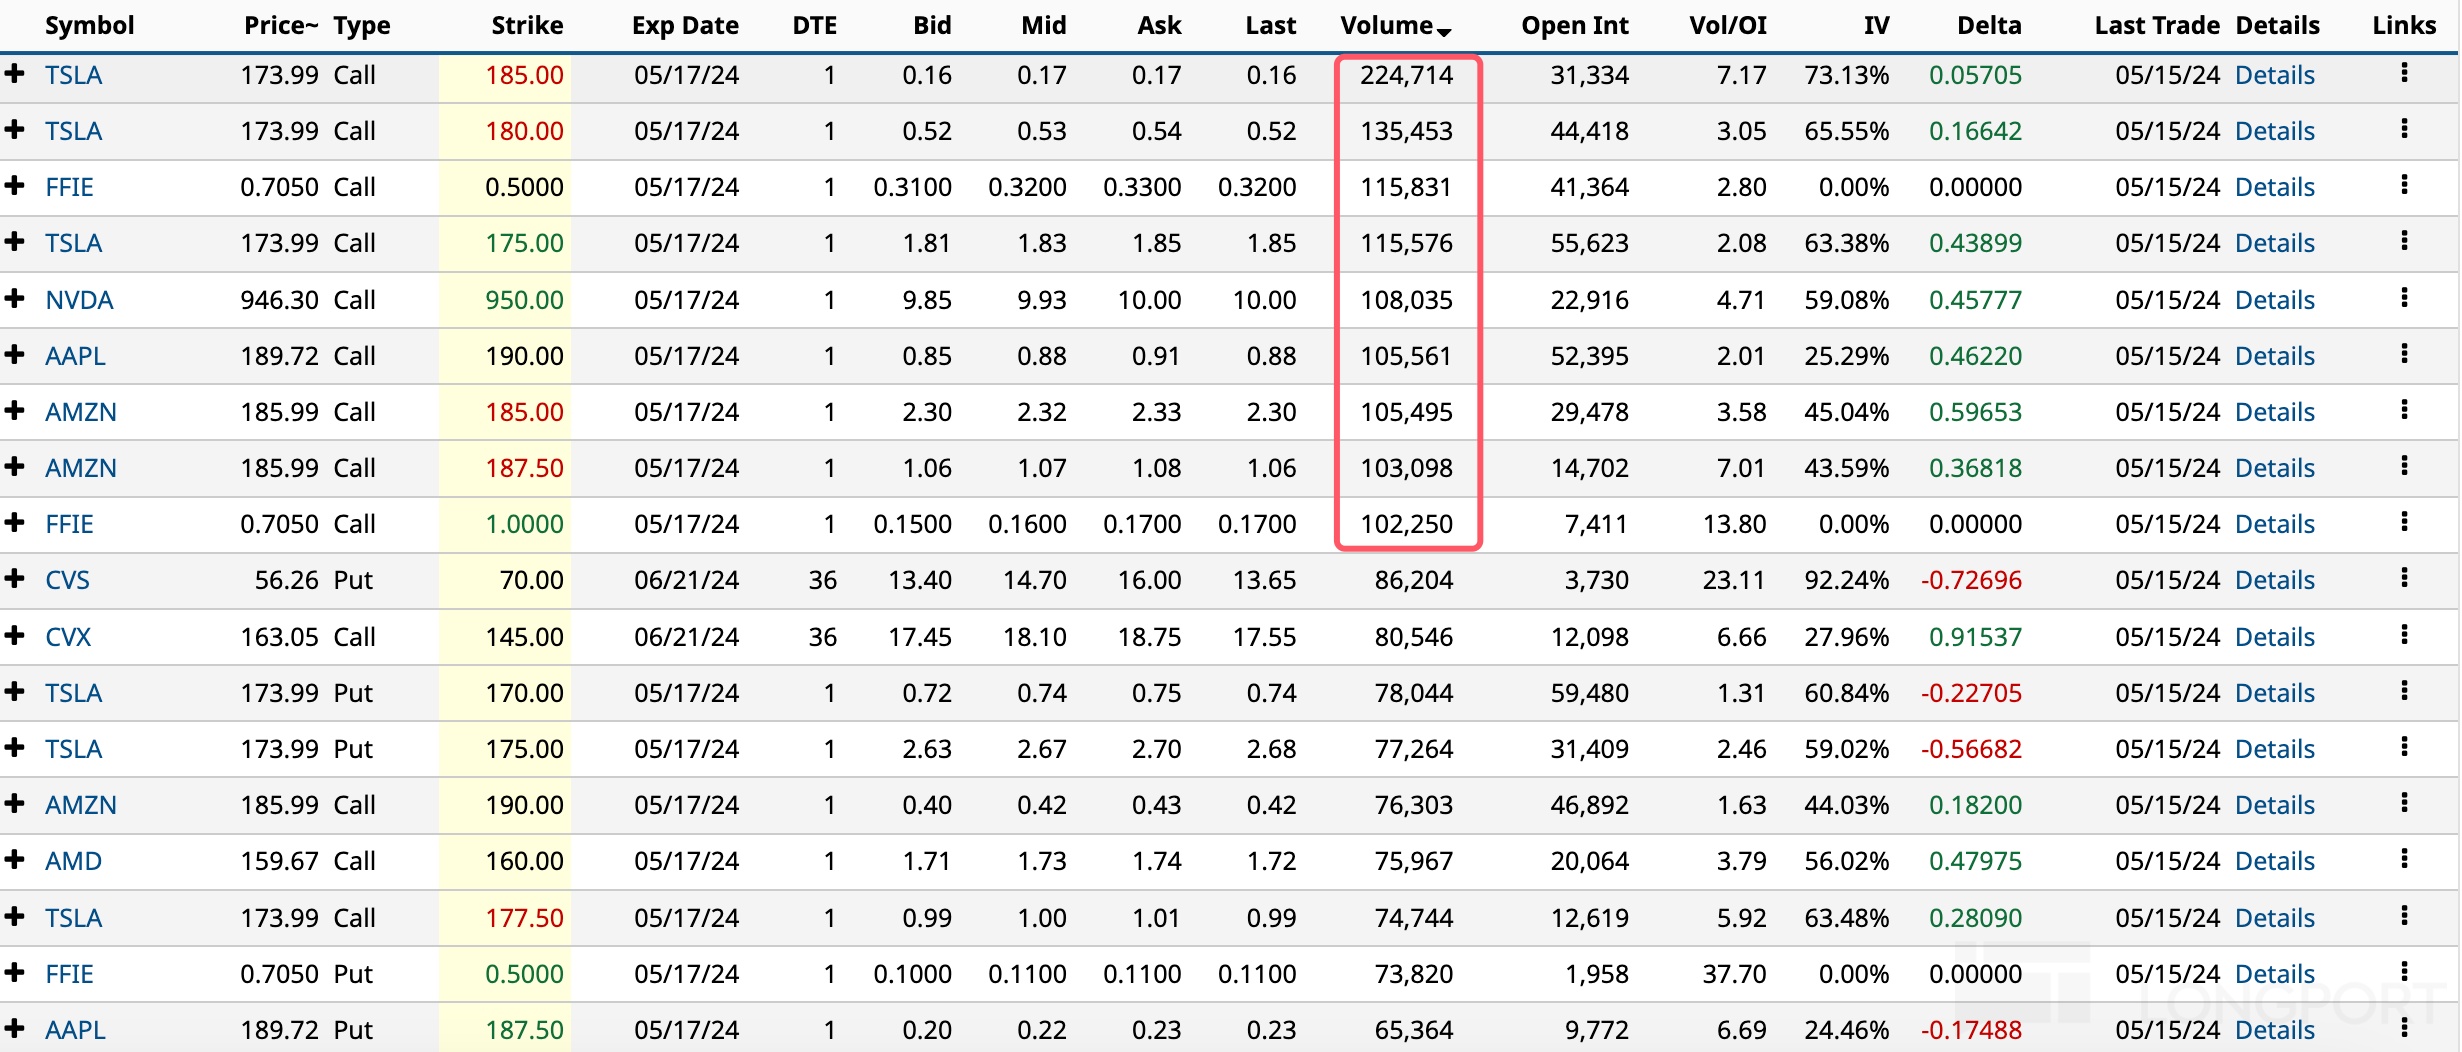This screenshot has width=2462, height=1052.
Task: Sort by the Delta column header
Action: click(x=1989, y=26)
